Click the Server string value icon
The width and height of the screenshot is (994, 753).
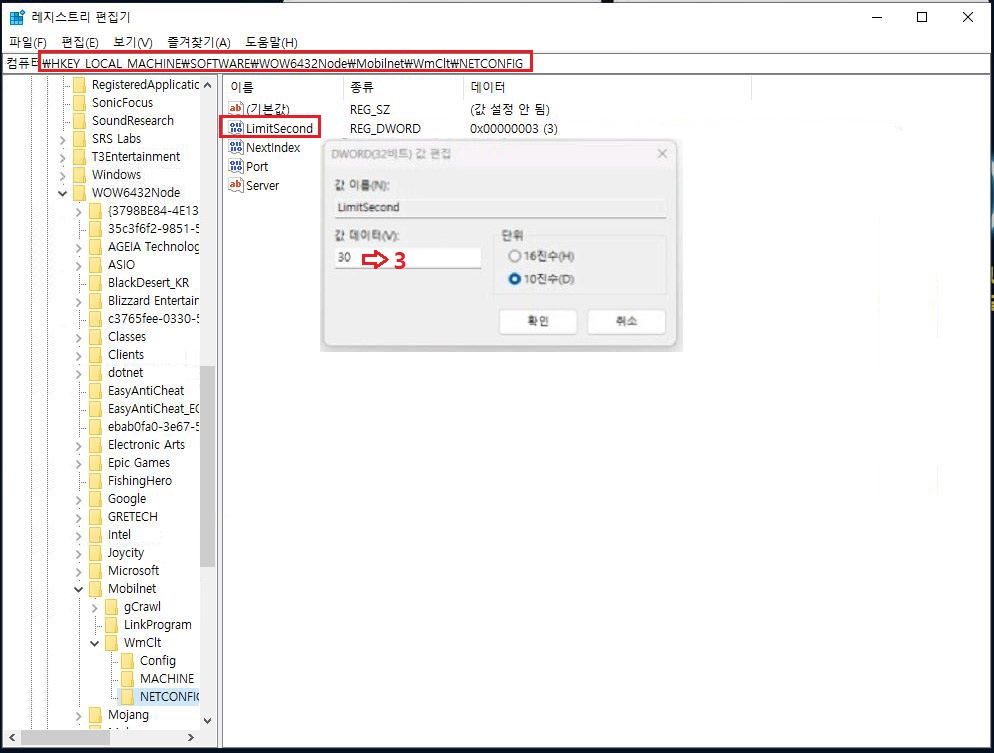tap(236, 185)
